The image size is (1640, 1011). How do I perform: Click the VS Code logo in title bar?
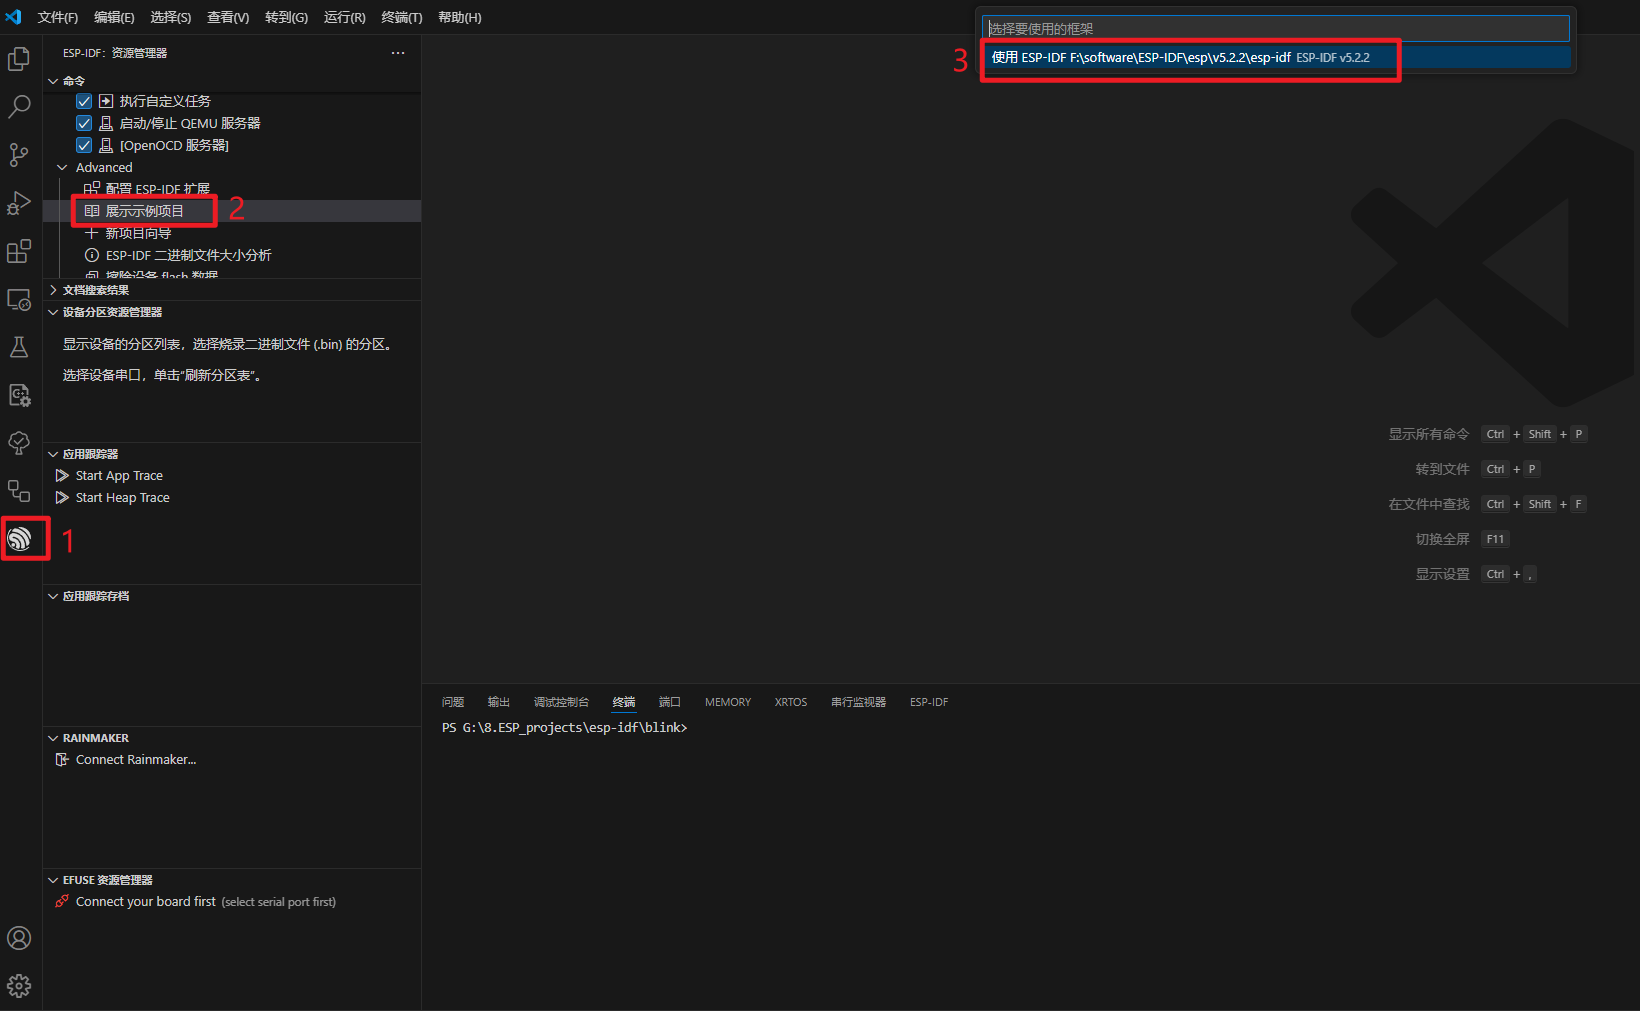pyautogui.click(x=13, y=17)
